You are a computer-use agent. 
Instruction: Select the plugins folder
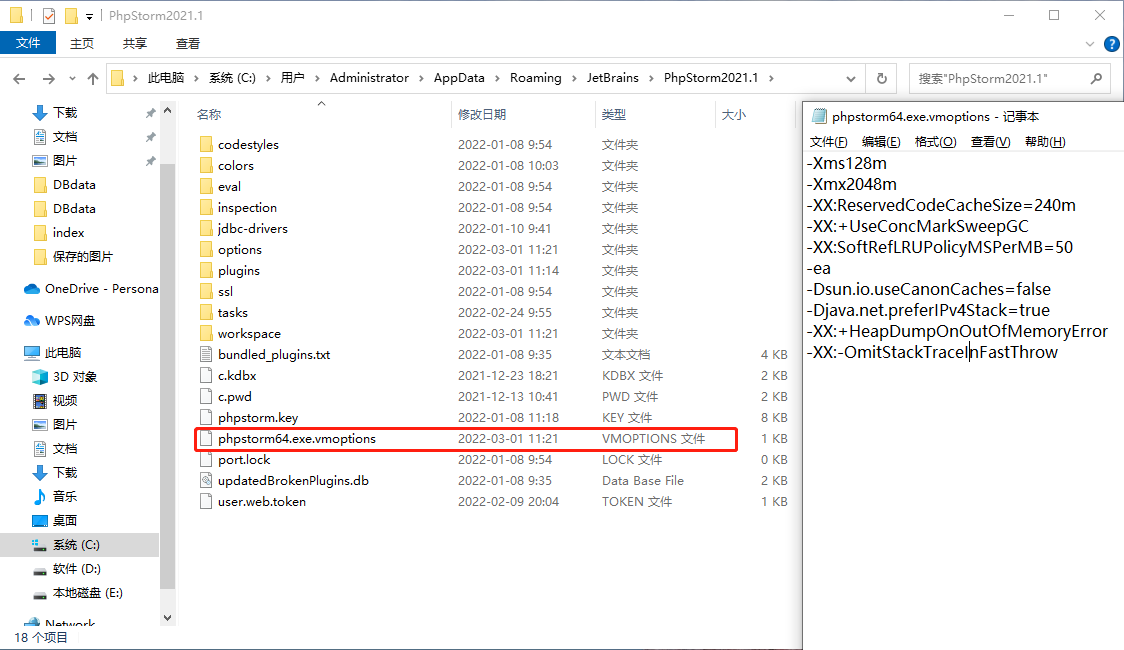click(x=239, y=271)
